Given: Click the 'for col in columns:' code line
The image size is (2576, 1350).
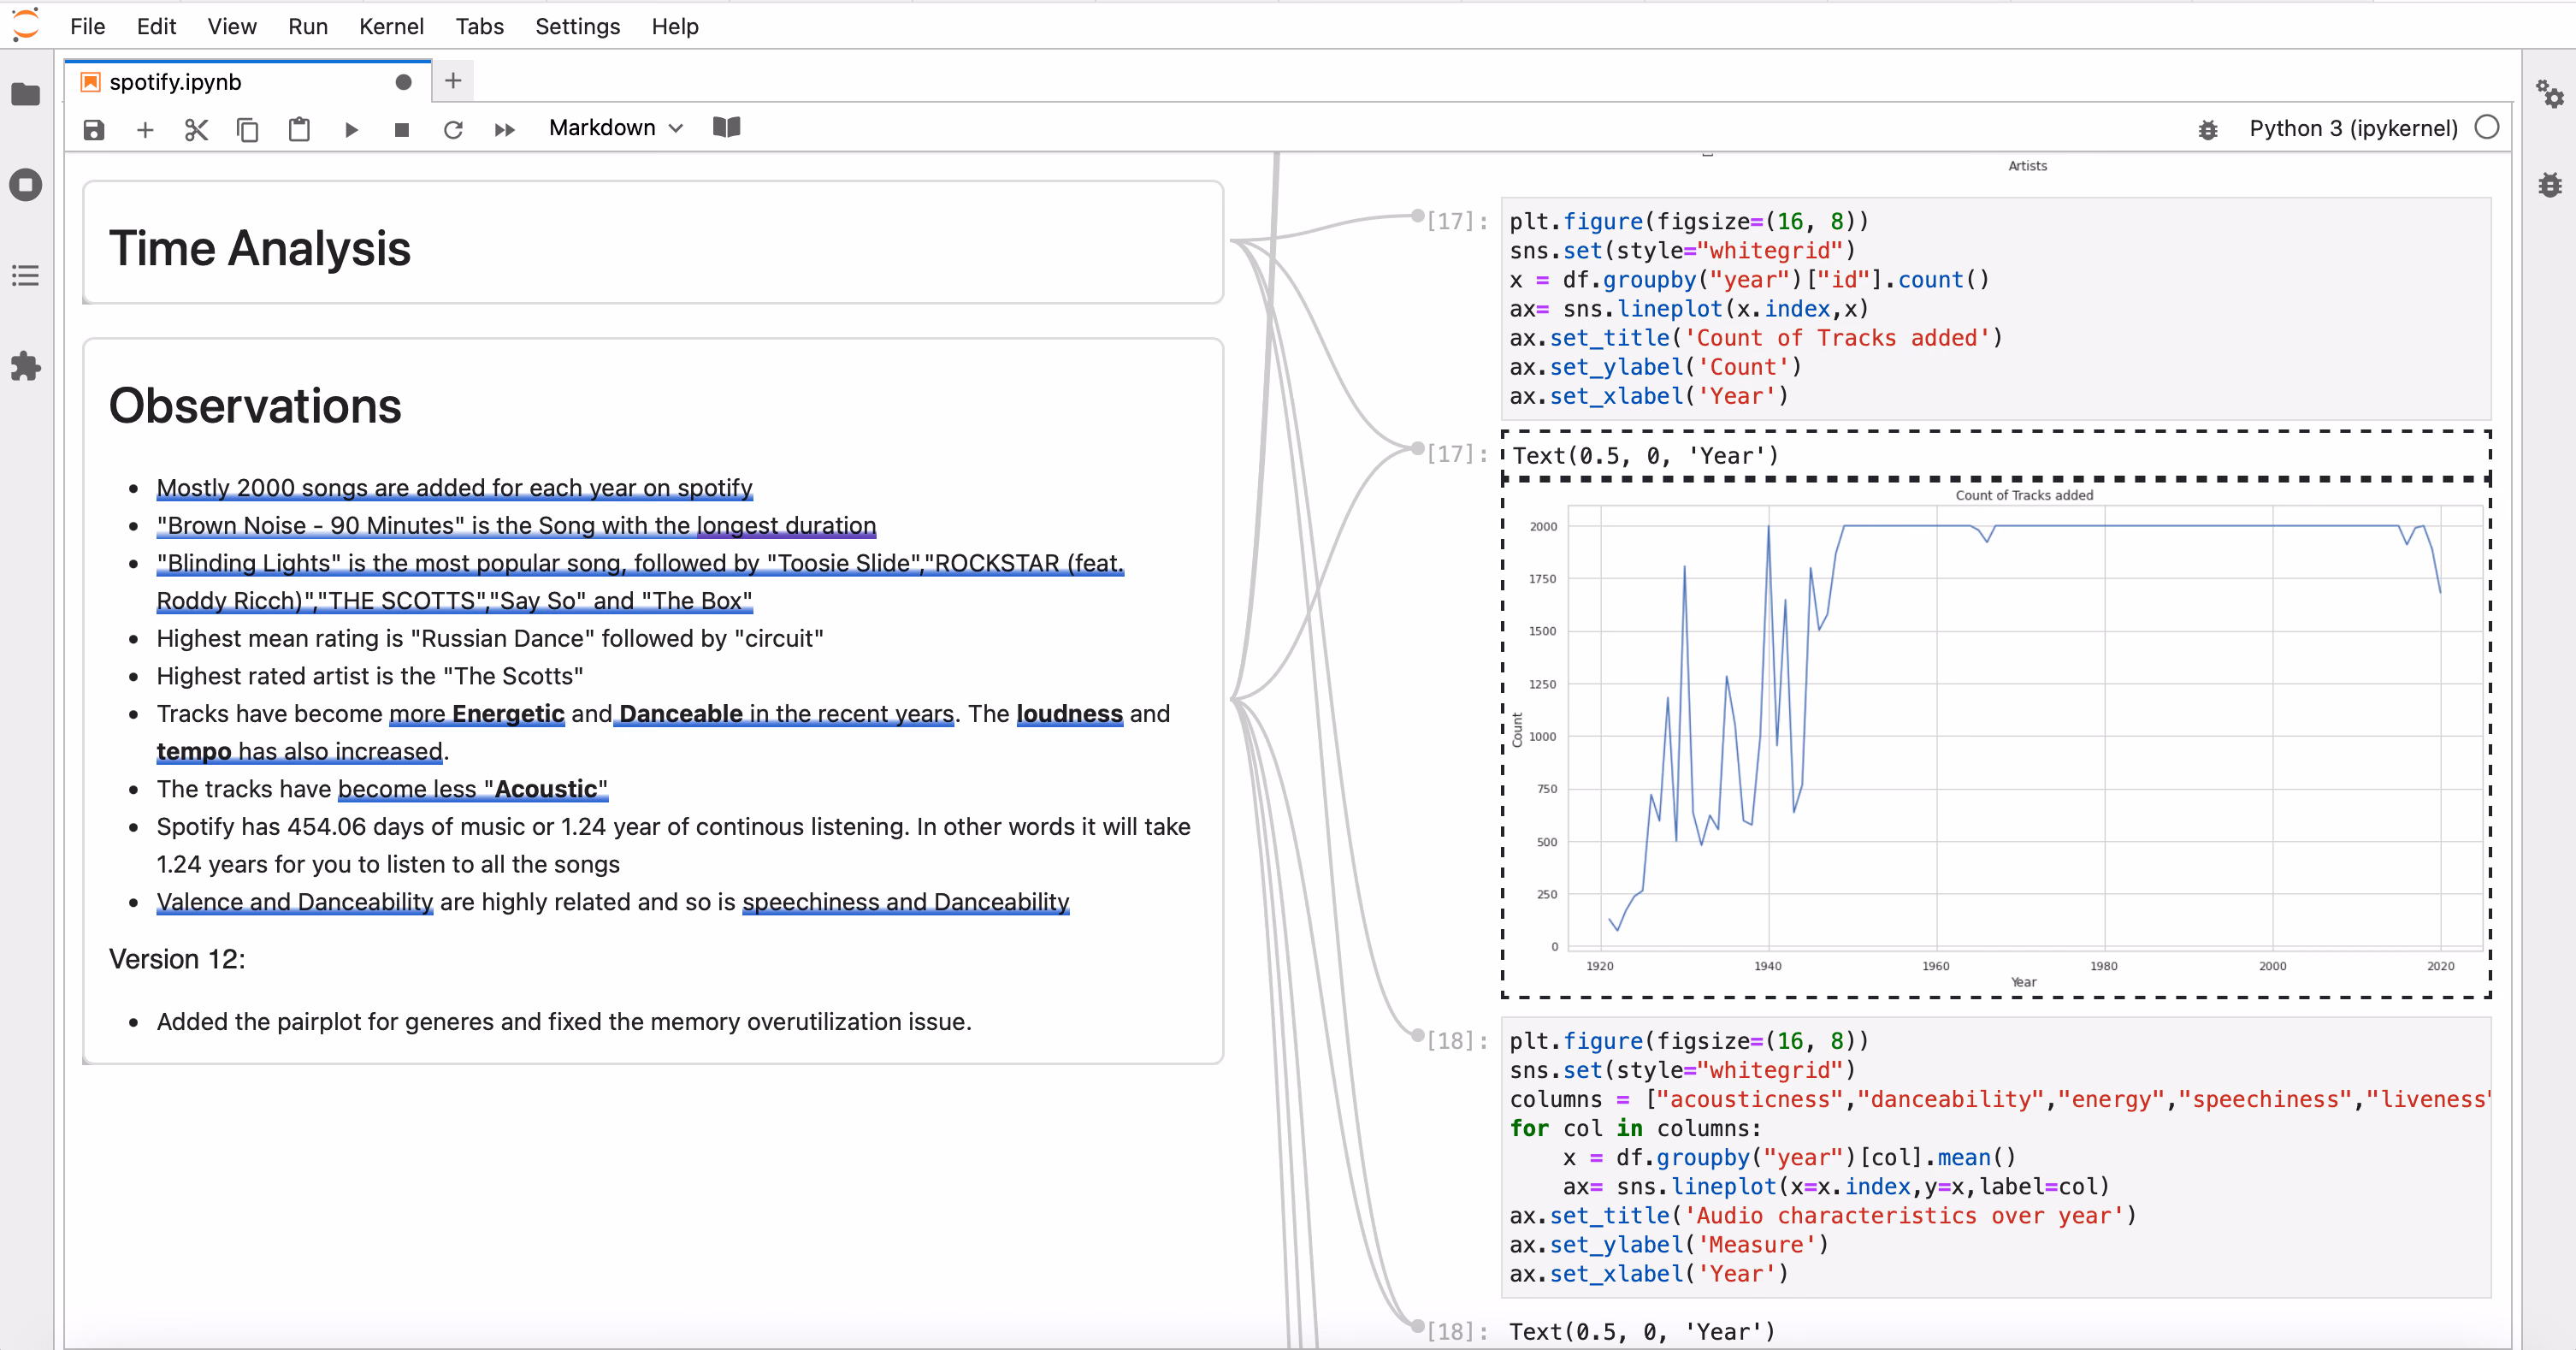Looking at the screenshot, I should click(1636, 1128).
